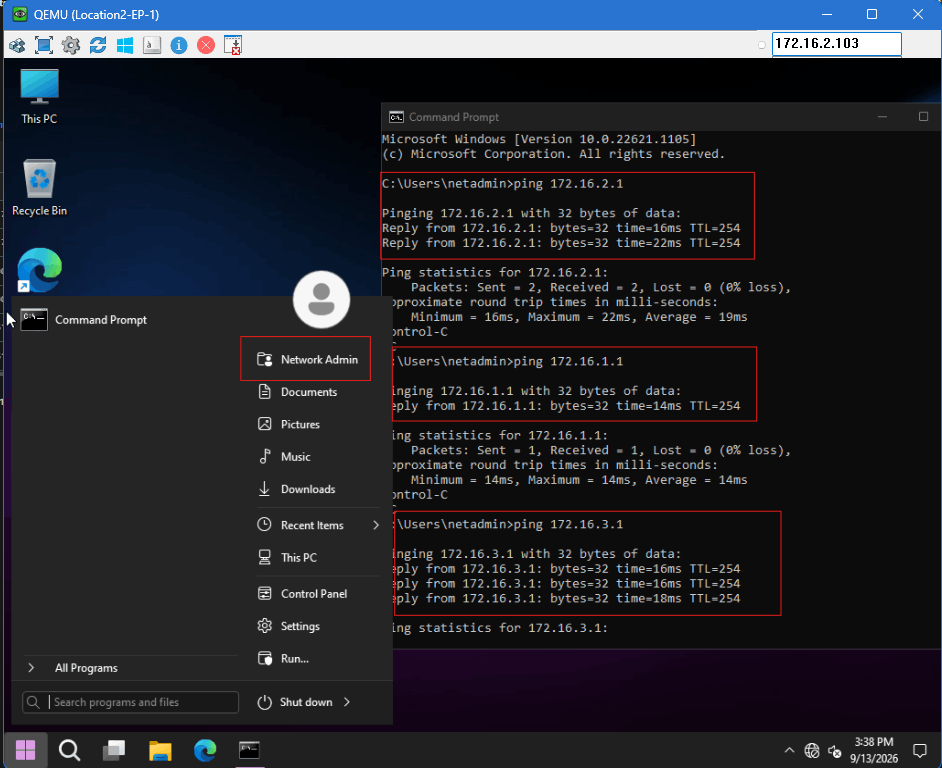The image size is (942, 768).
Task: Open Settings from Start menu
Action: tap(289, 626)
